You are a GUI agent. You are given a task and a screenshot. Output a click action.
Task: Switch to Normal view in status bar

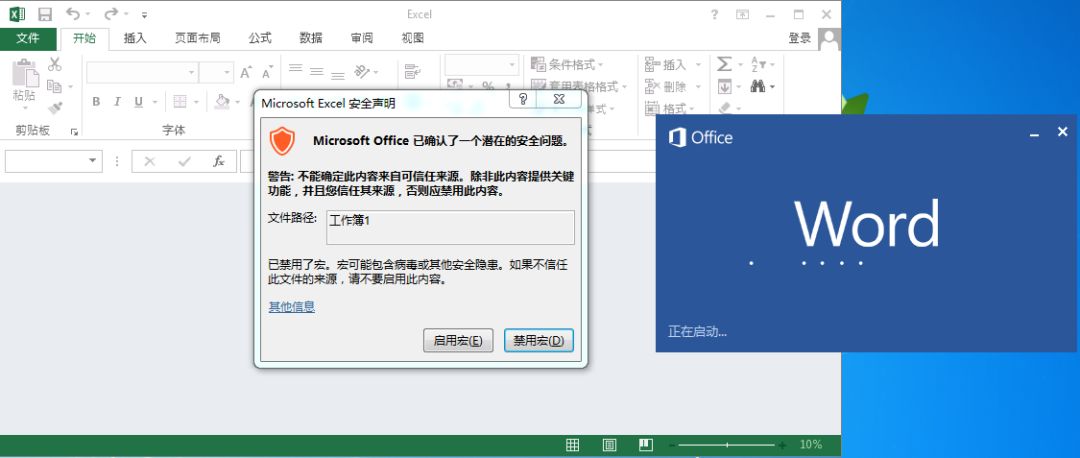(572, 445)
